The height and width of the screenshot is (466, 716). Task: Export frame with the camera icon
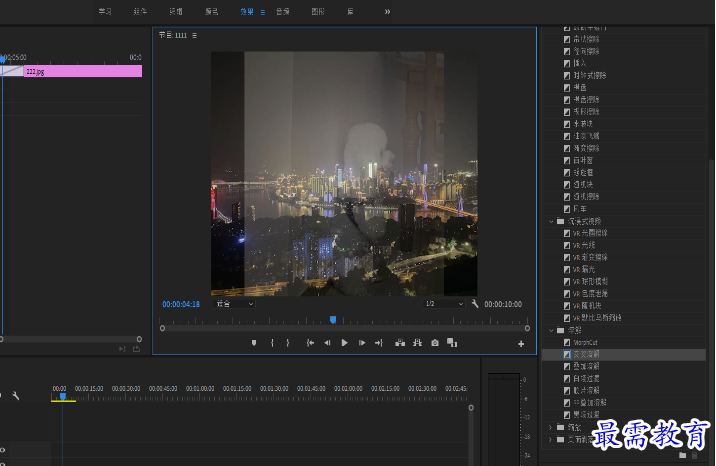click(435, 343)
